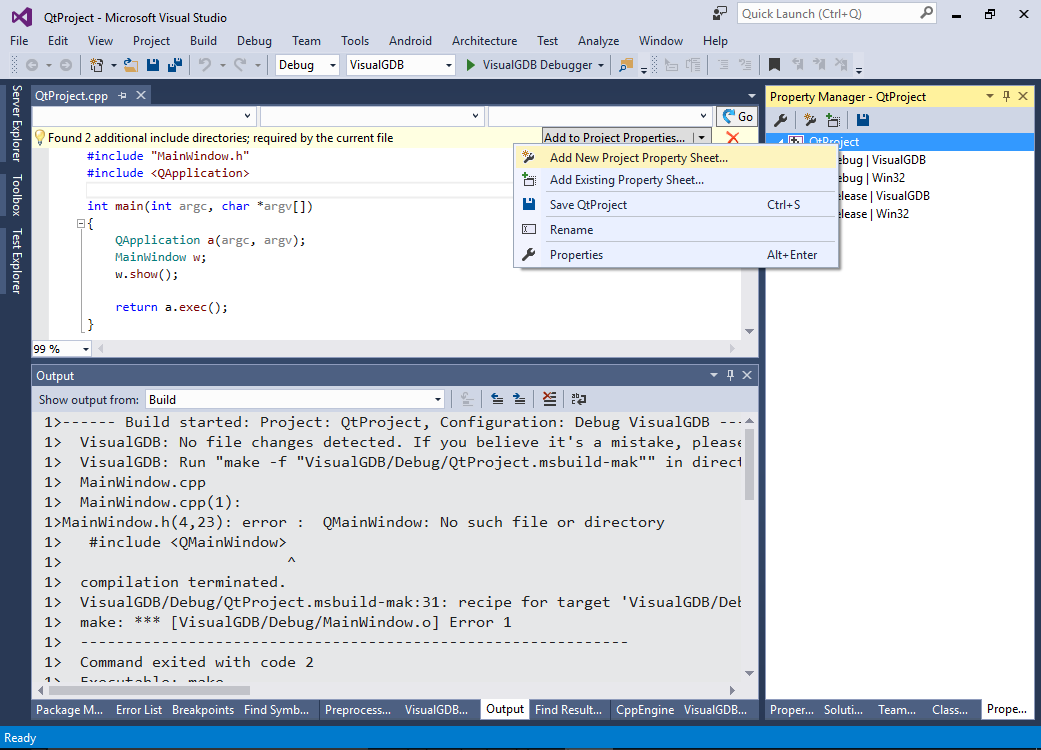This screenshot has width=1041, height=750.
Task: Open the Output window options dropdown
Action: pyautogui.click(x=714, y=375)
